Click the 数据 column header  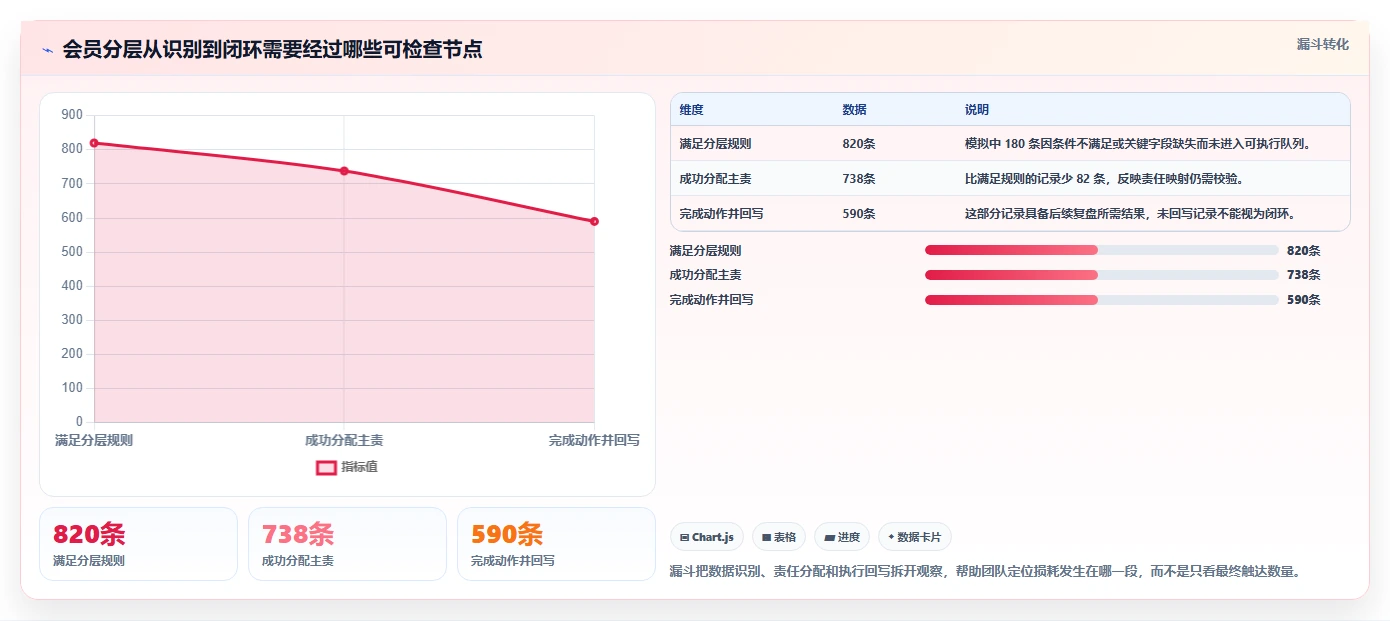[x=854, y=110]
